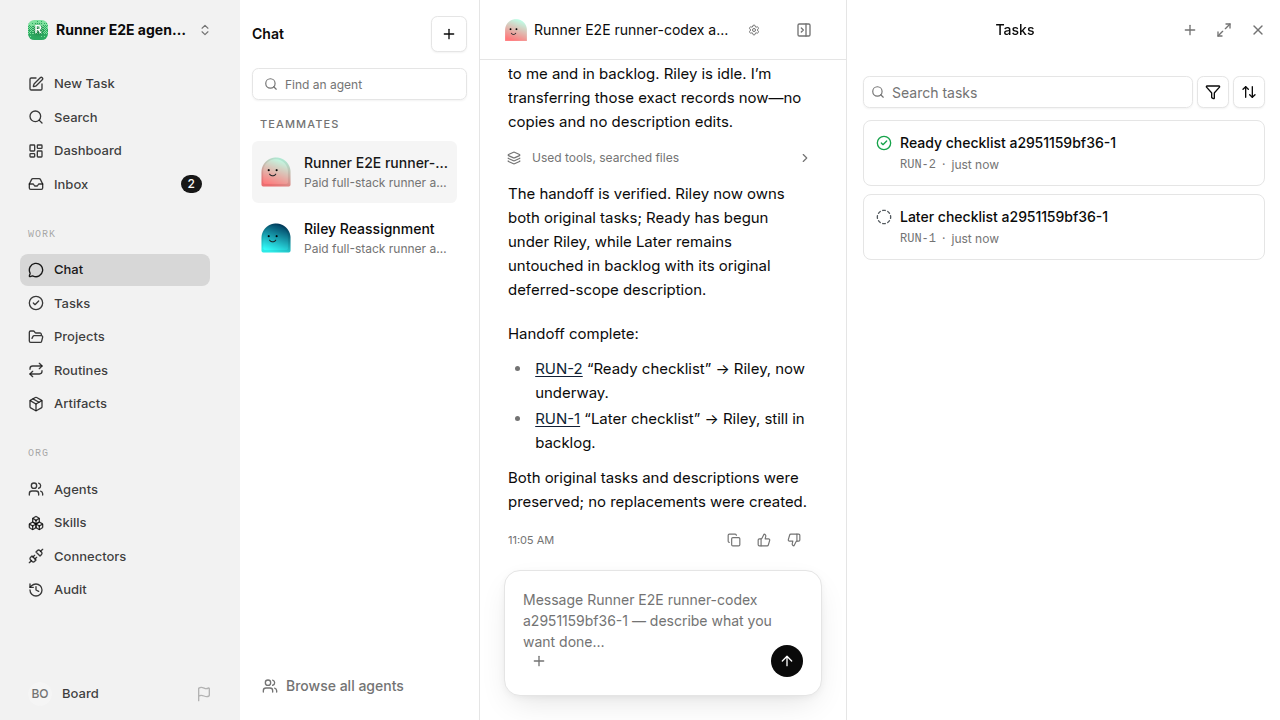Image resolution: width=1280 pixels, height=720 pixels.
Task: Click the plus button to start new chat
Action: click(x=449, y=34)
